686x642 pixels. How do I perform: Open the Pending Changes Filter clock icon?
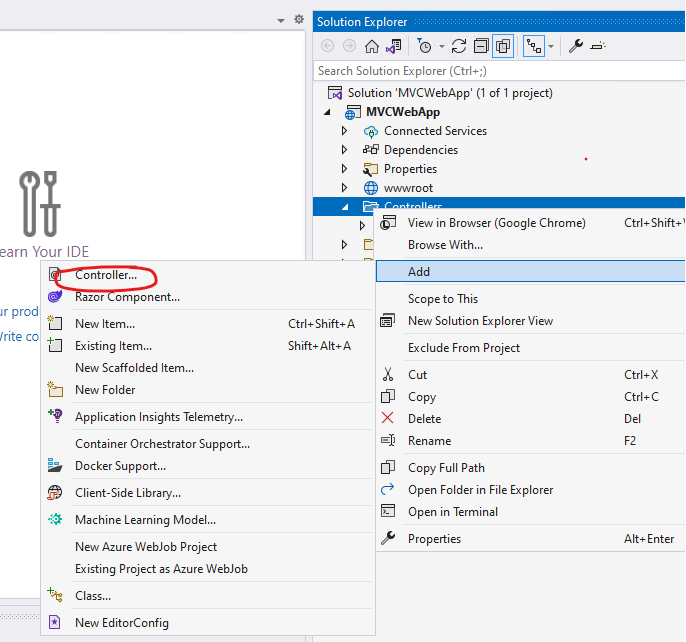[x=424, y=46]
